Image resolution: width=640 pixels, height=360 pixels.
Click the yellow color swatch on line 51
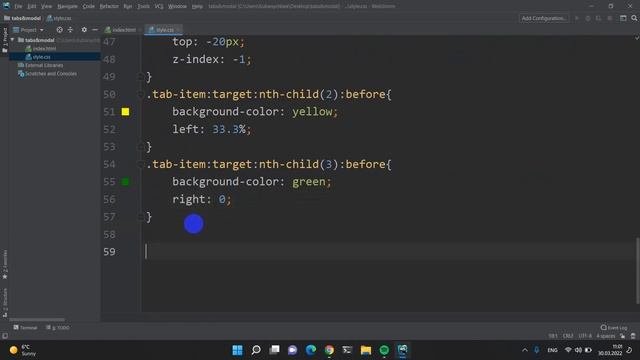125,112
